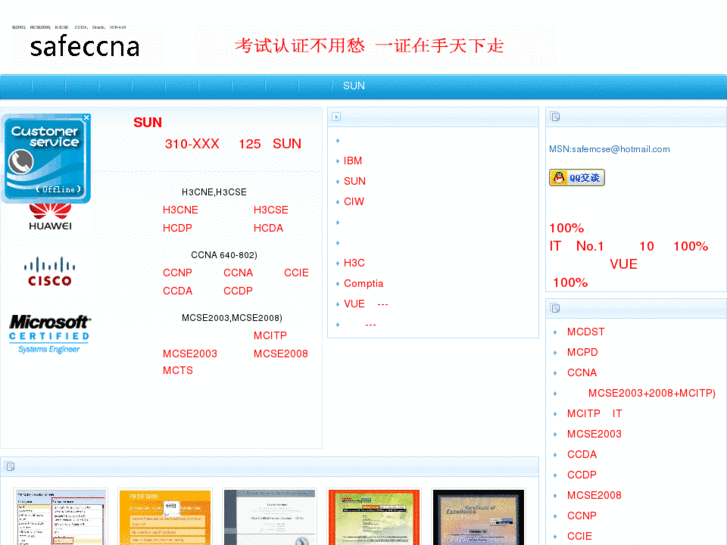This screenshot has width=727, height=545.
Task: Select SUN in the blue navigation bar
Action: coord(354,86)
